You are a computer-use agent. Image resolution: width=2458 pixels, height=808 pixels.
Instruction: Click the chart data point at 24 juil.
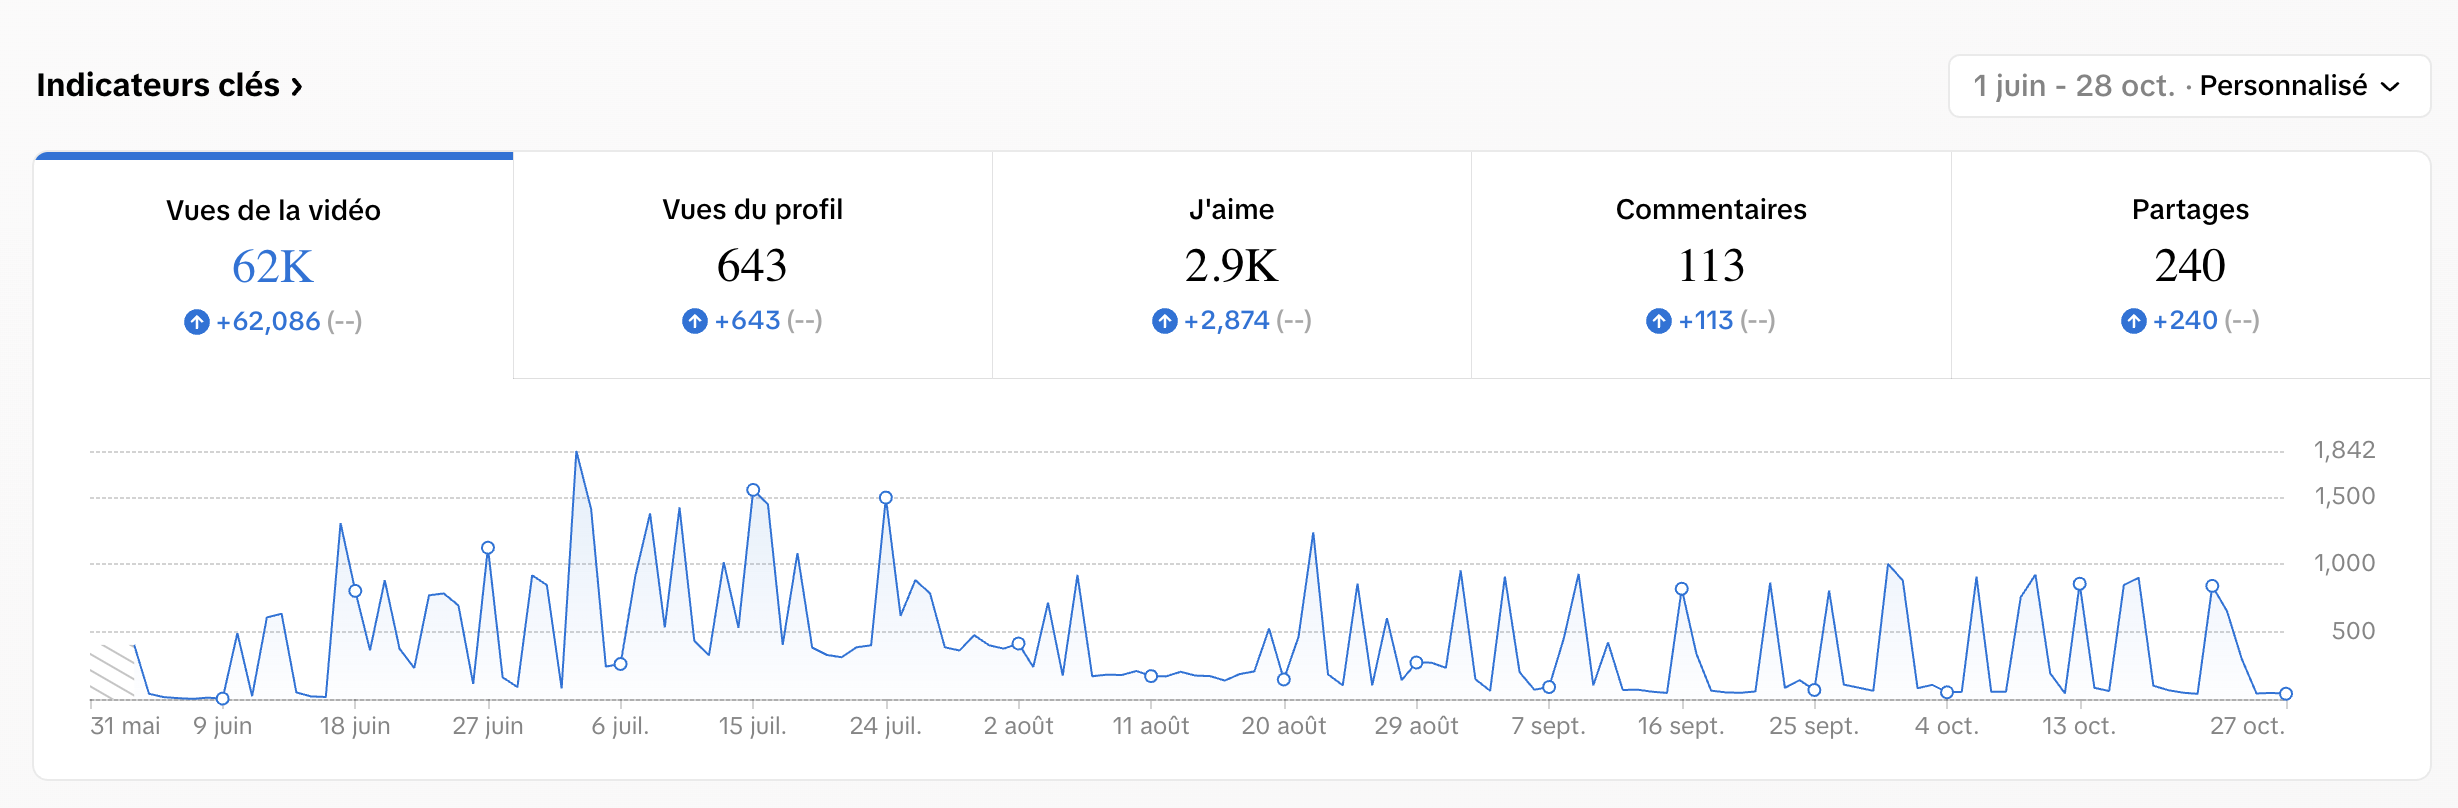[886, 497]
